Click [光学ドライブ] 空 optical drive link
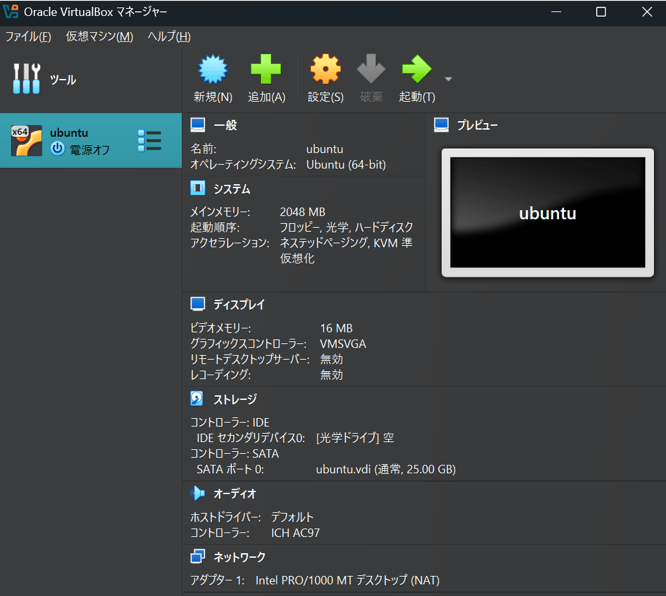The width and height of the screenshot is (666, 596). point(355,438)
